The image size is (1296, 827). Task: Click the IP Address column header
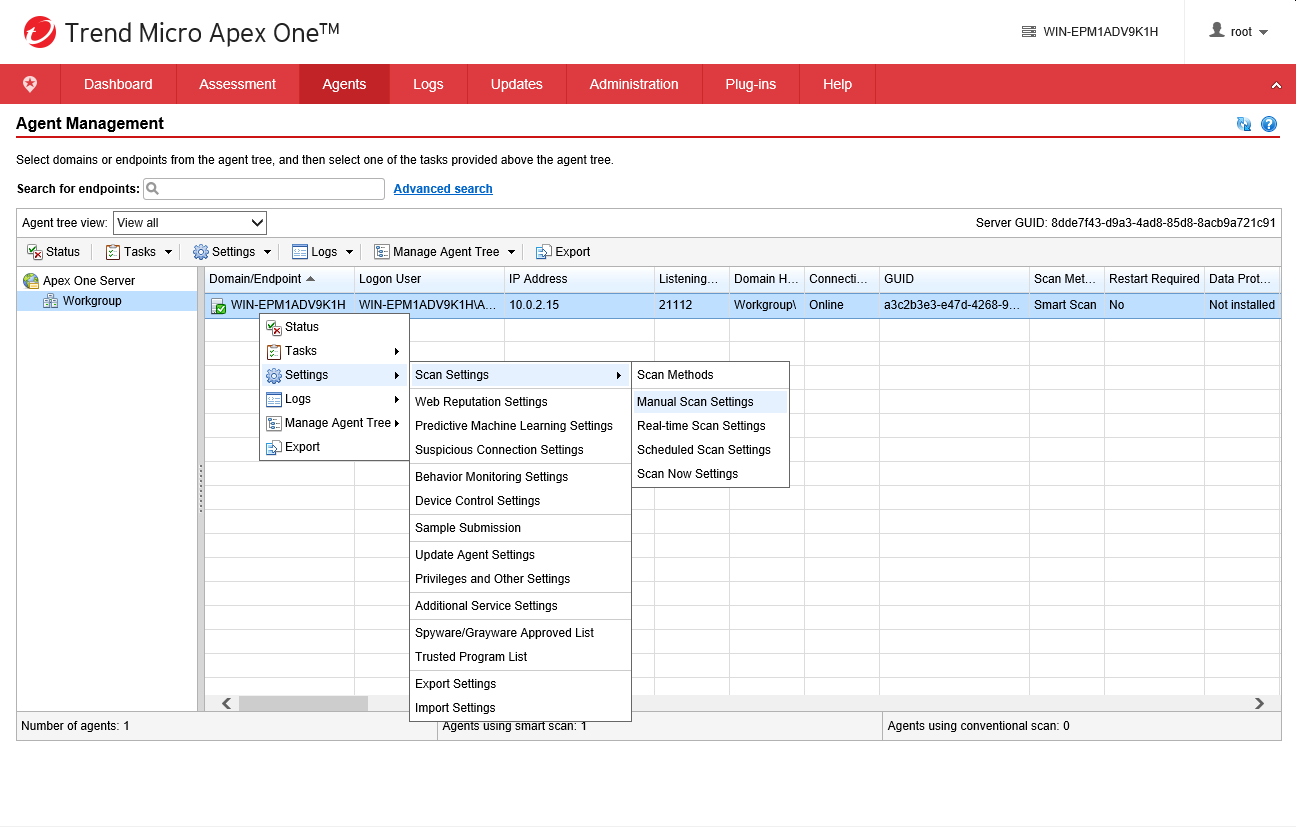click(x=579, y=279)
